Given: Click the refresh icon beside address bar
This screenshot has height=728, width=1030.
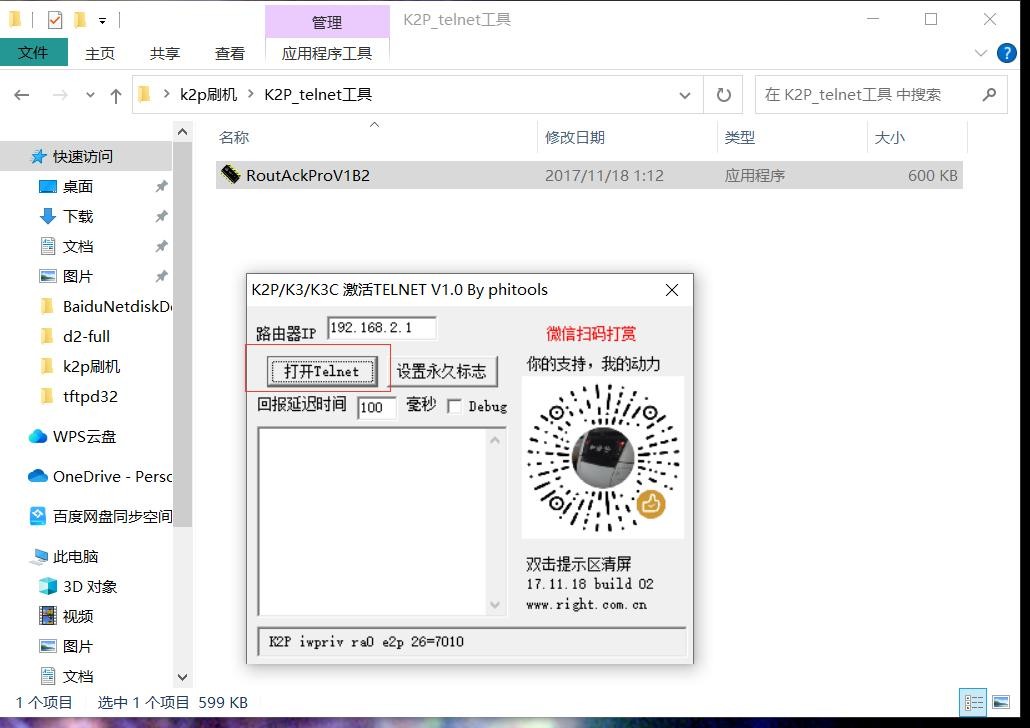Looking at the screenshot, I should 723,95.
